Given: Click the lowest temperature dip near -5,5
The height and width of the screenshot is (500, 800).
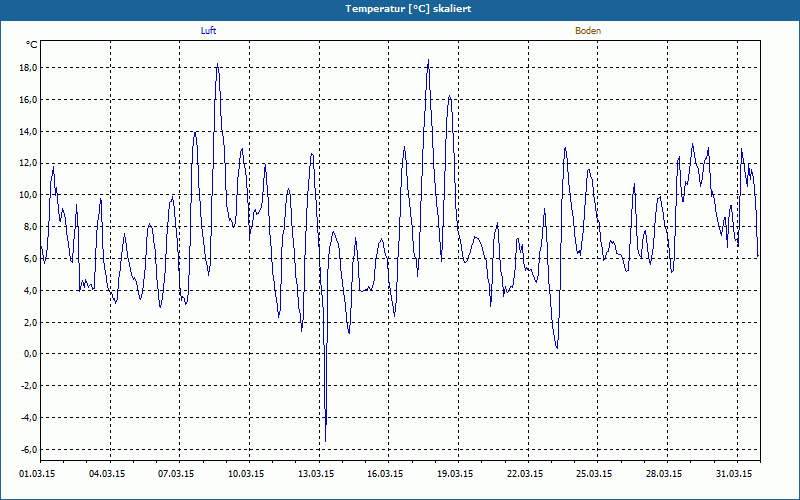Looking at the screenshot, I should (x=326, y=441).
